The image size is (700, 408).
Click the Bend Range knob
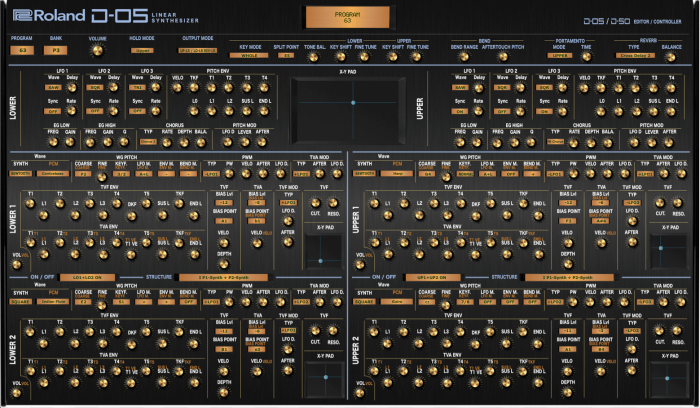tap(464, 57)
